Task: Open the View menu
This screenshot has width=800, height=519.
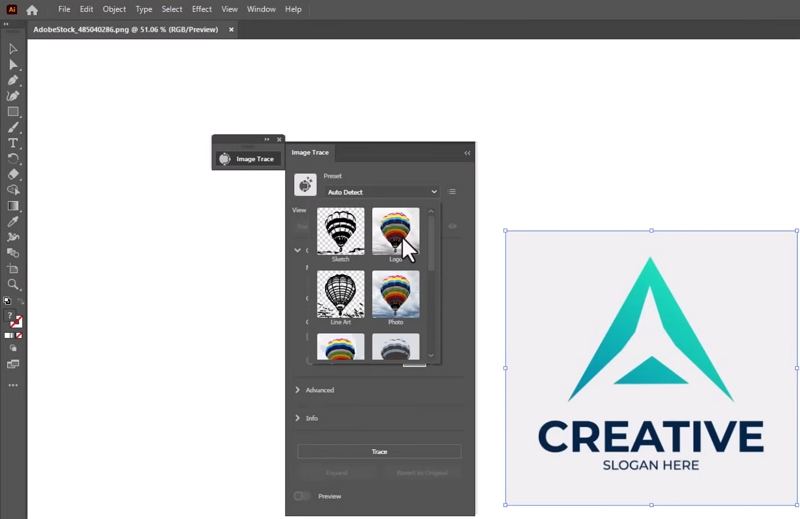Action: click(229, 9)
